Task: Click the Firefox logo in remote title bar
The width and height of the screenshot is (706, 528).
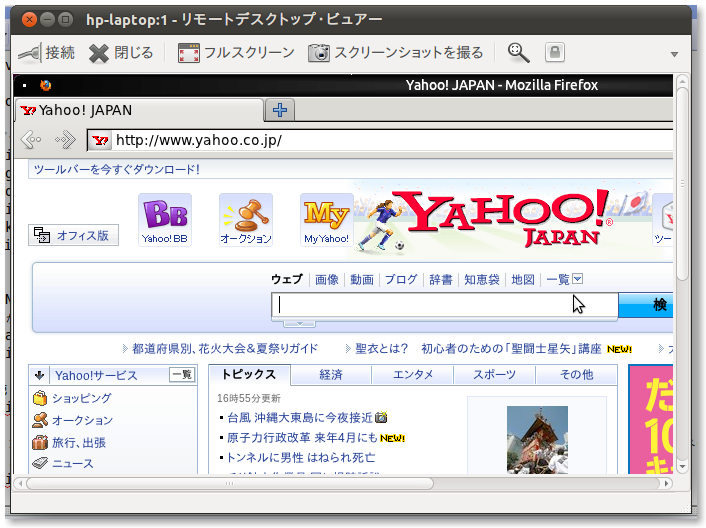Action: click(x=45, y=85)
